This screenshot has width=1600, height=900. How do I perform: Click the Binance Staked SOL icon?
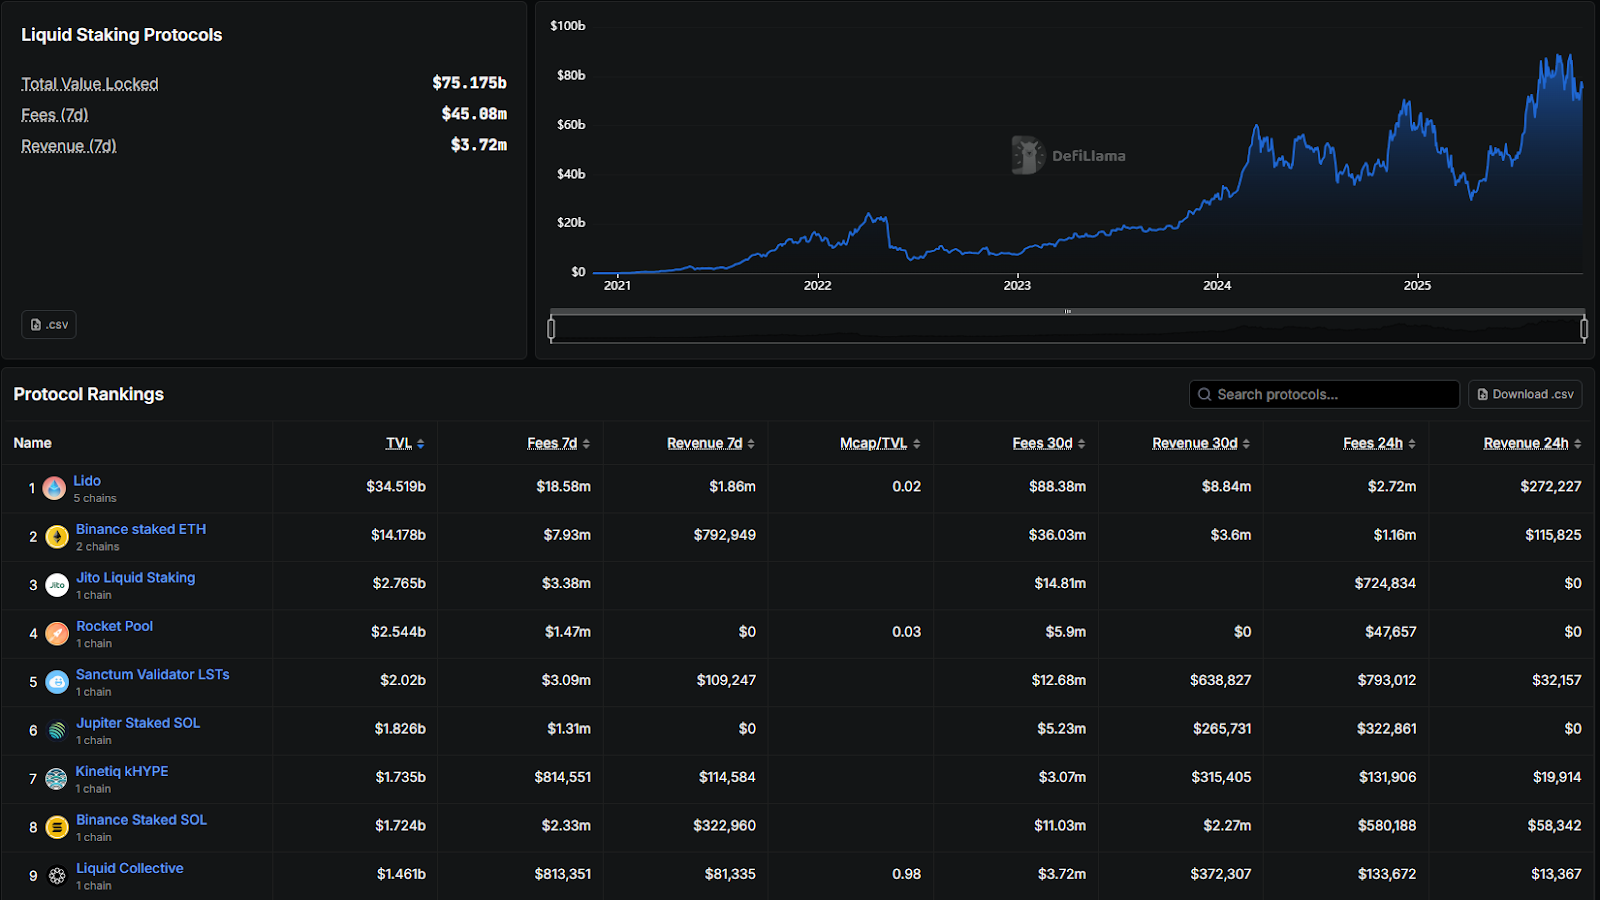[x=57, y=827]
